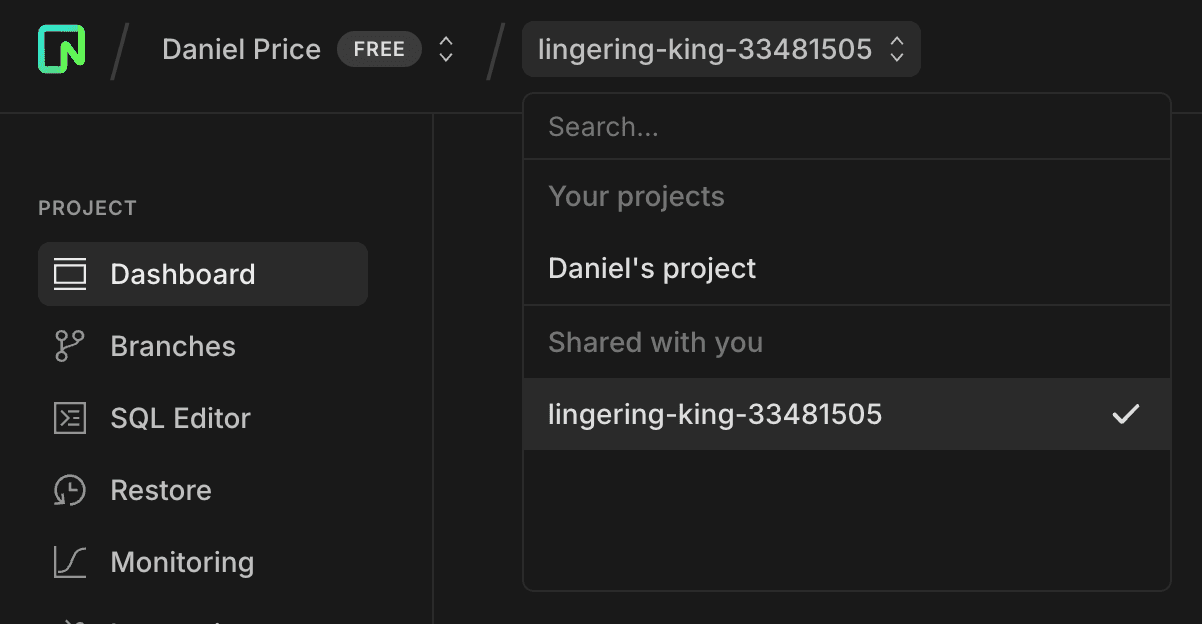Click the SQL Editor icon
1202x624 pixels.
pyautogui.click(x=70, y=418)
